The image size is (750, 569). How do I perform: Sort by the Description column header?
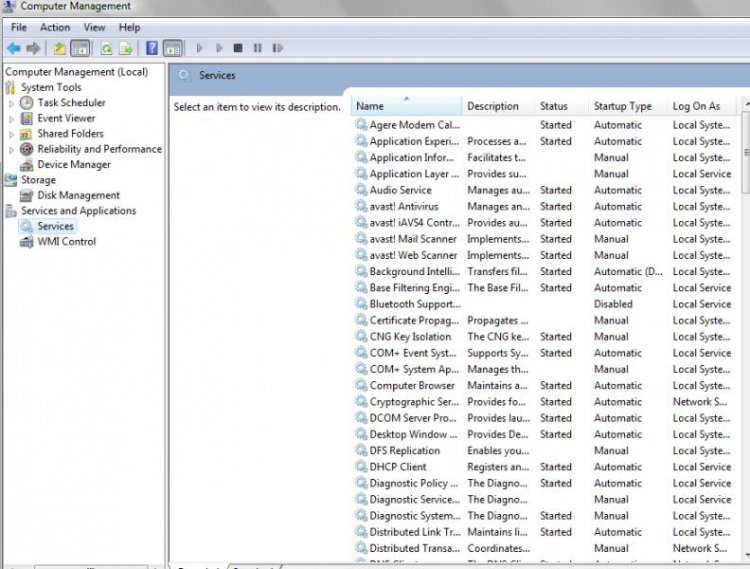point(498,106)
